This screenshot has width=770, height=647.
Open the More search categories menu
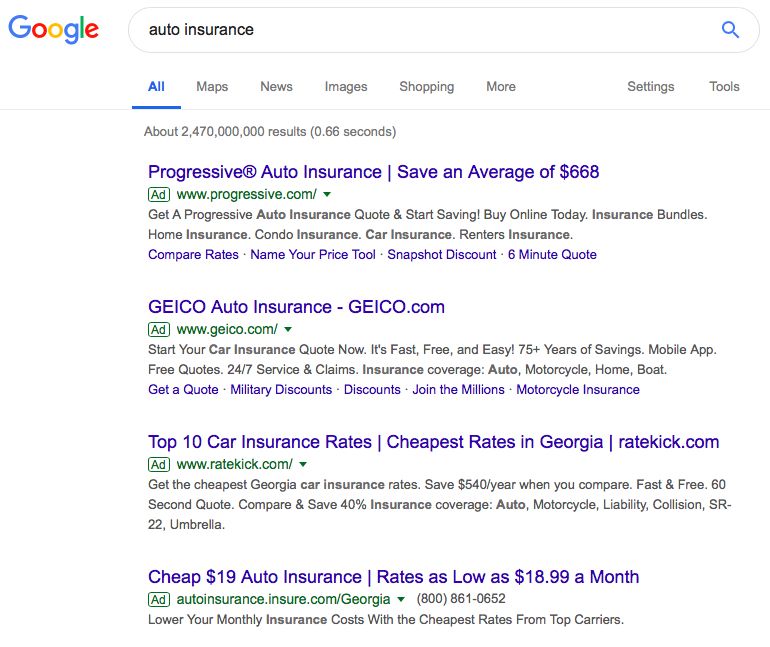[501, 86]
